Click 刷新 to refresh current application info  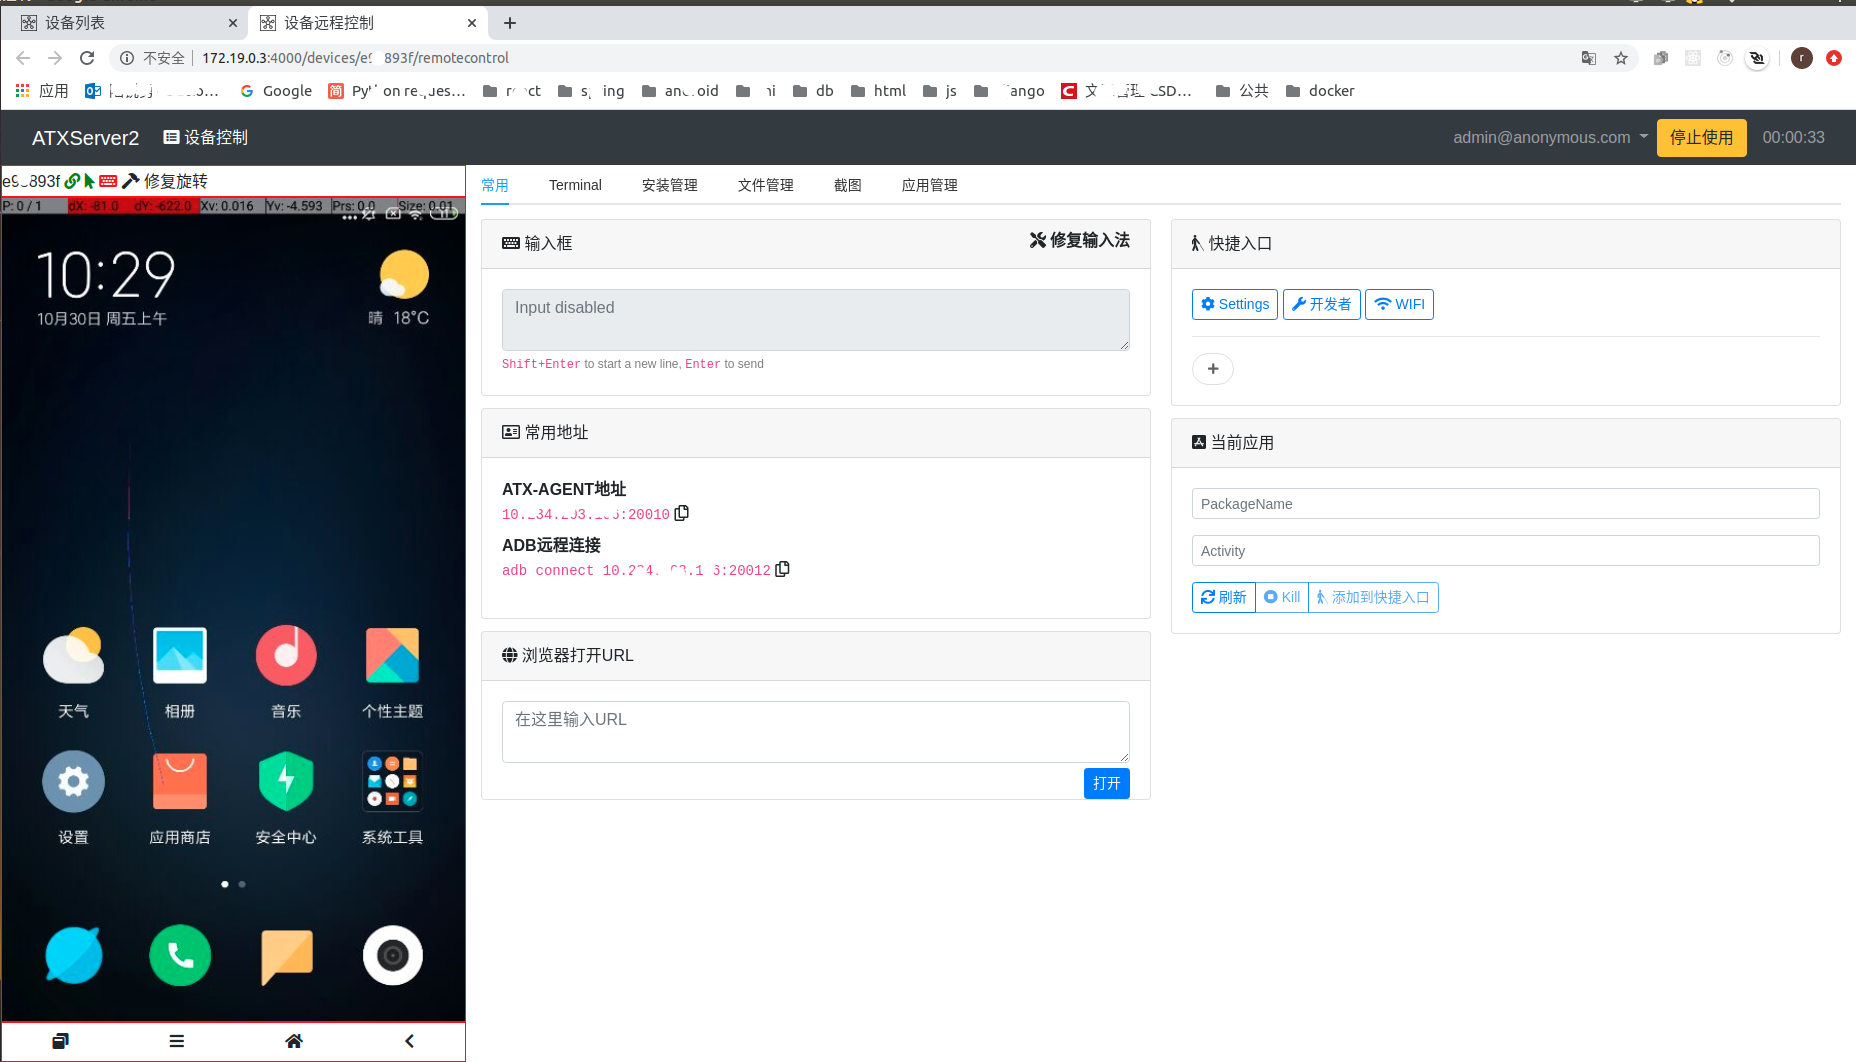pos(1222,597)
